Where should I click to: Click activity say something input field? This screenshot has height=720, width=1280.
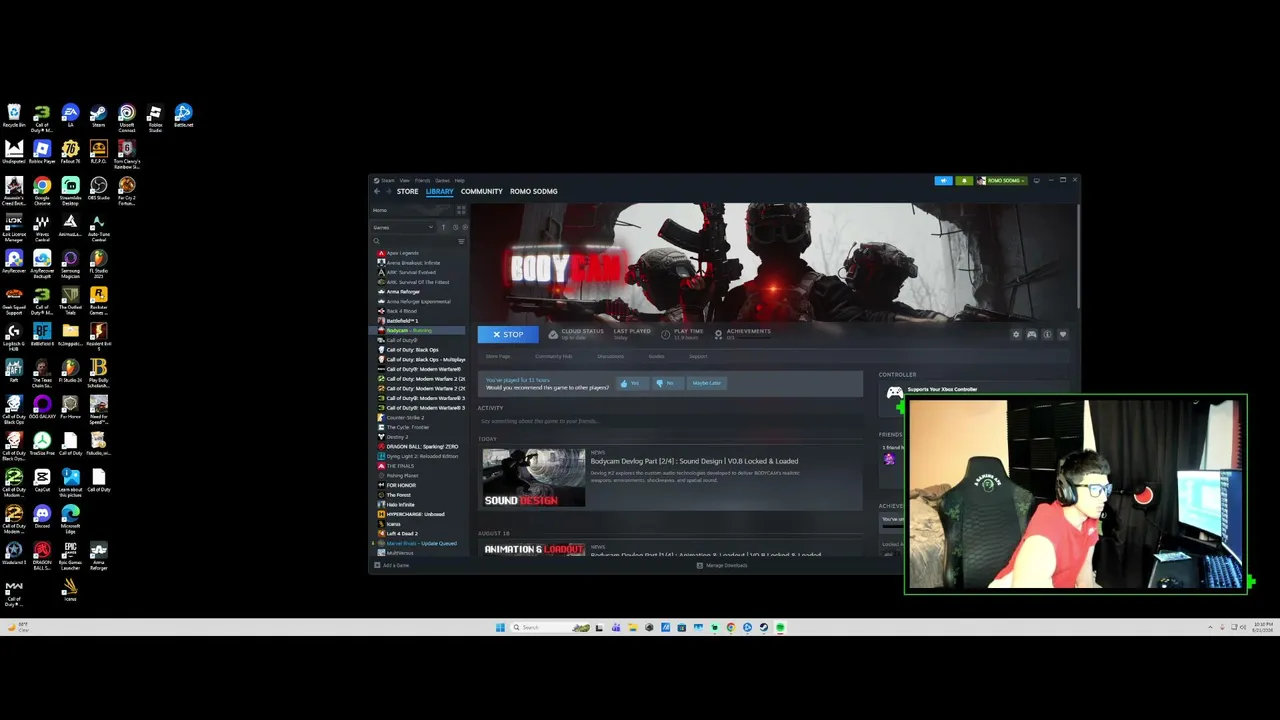click(670, 421)
